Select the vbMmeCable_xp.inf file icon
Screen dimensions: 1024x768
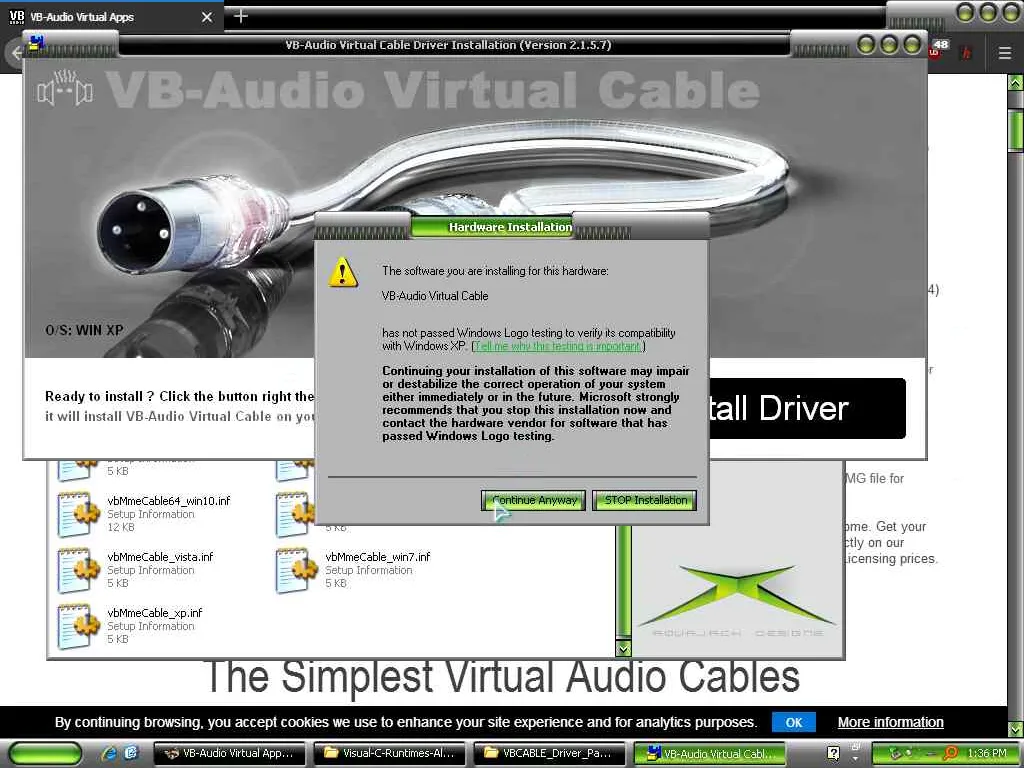click(78, 626)
